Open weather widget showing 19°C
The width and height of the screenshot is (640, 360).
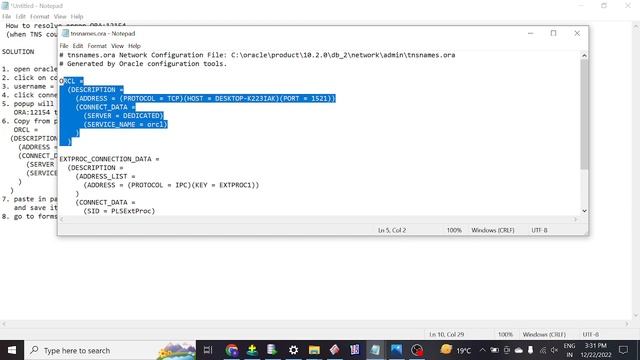[x=456, y=350]
